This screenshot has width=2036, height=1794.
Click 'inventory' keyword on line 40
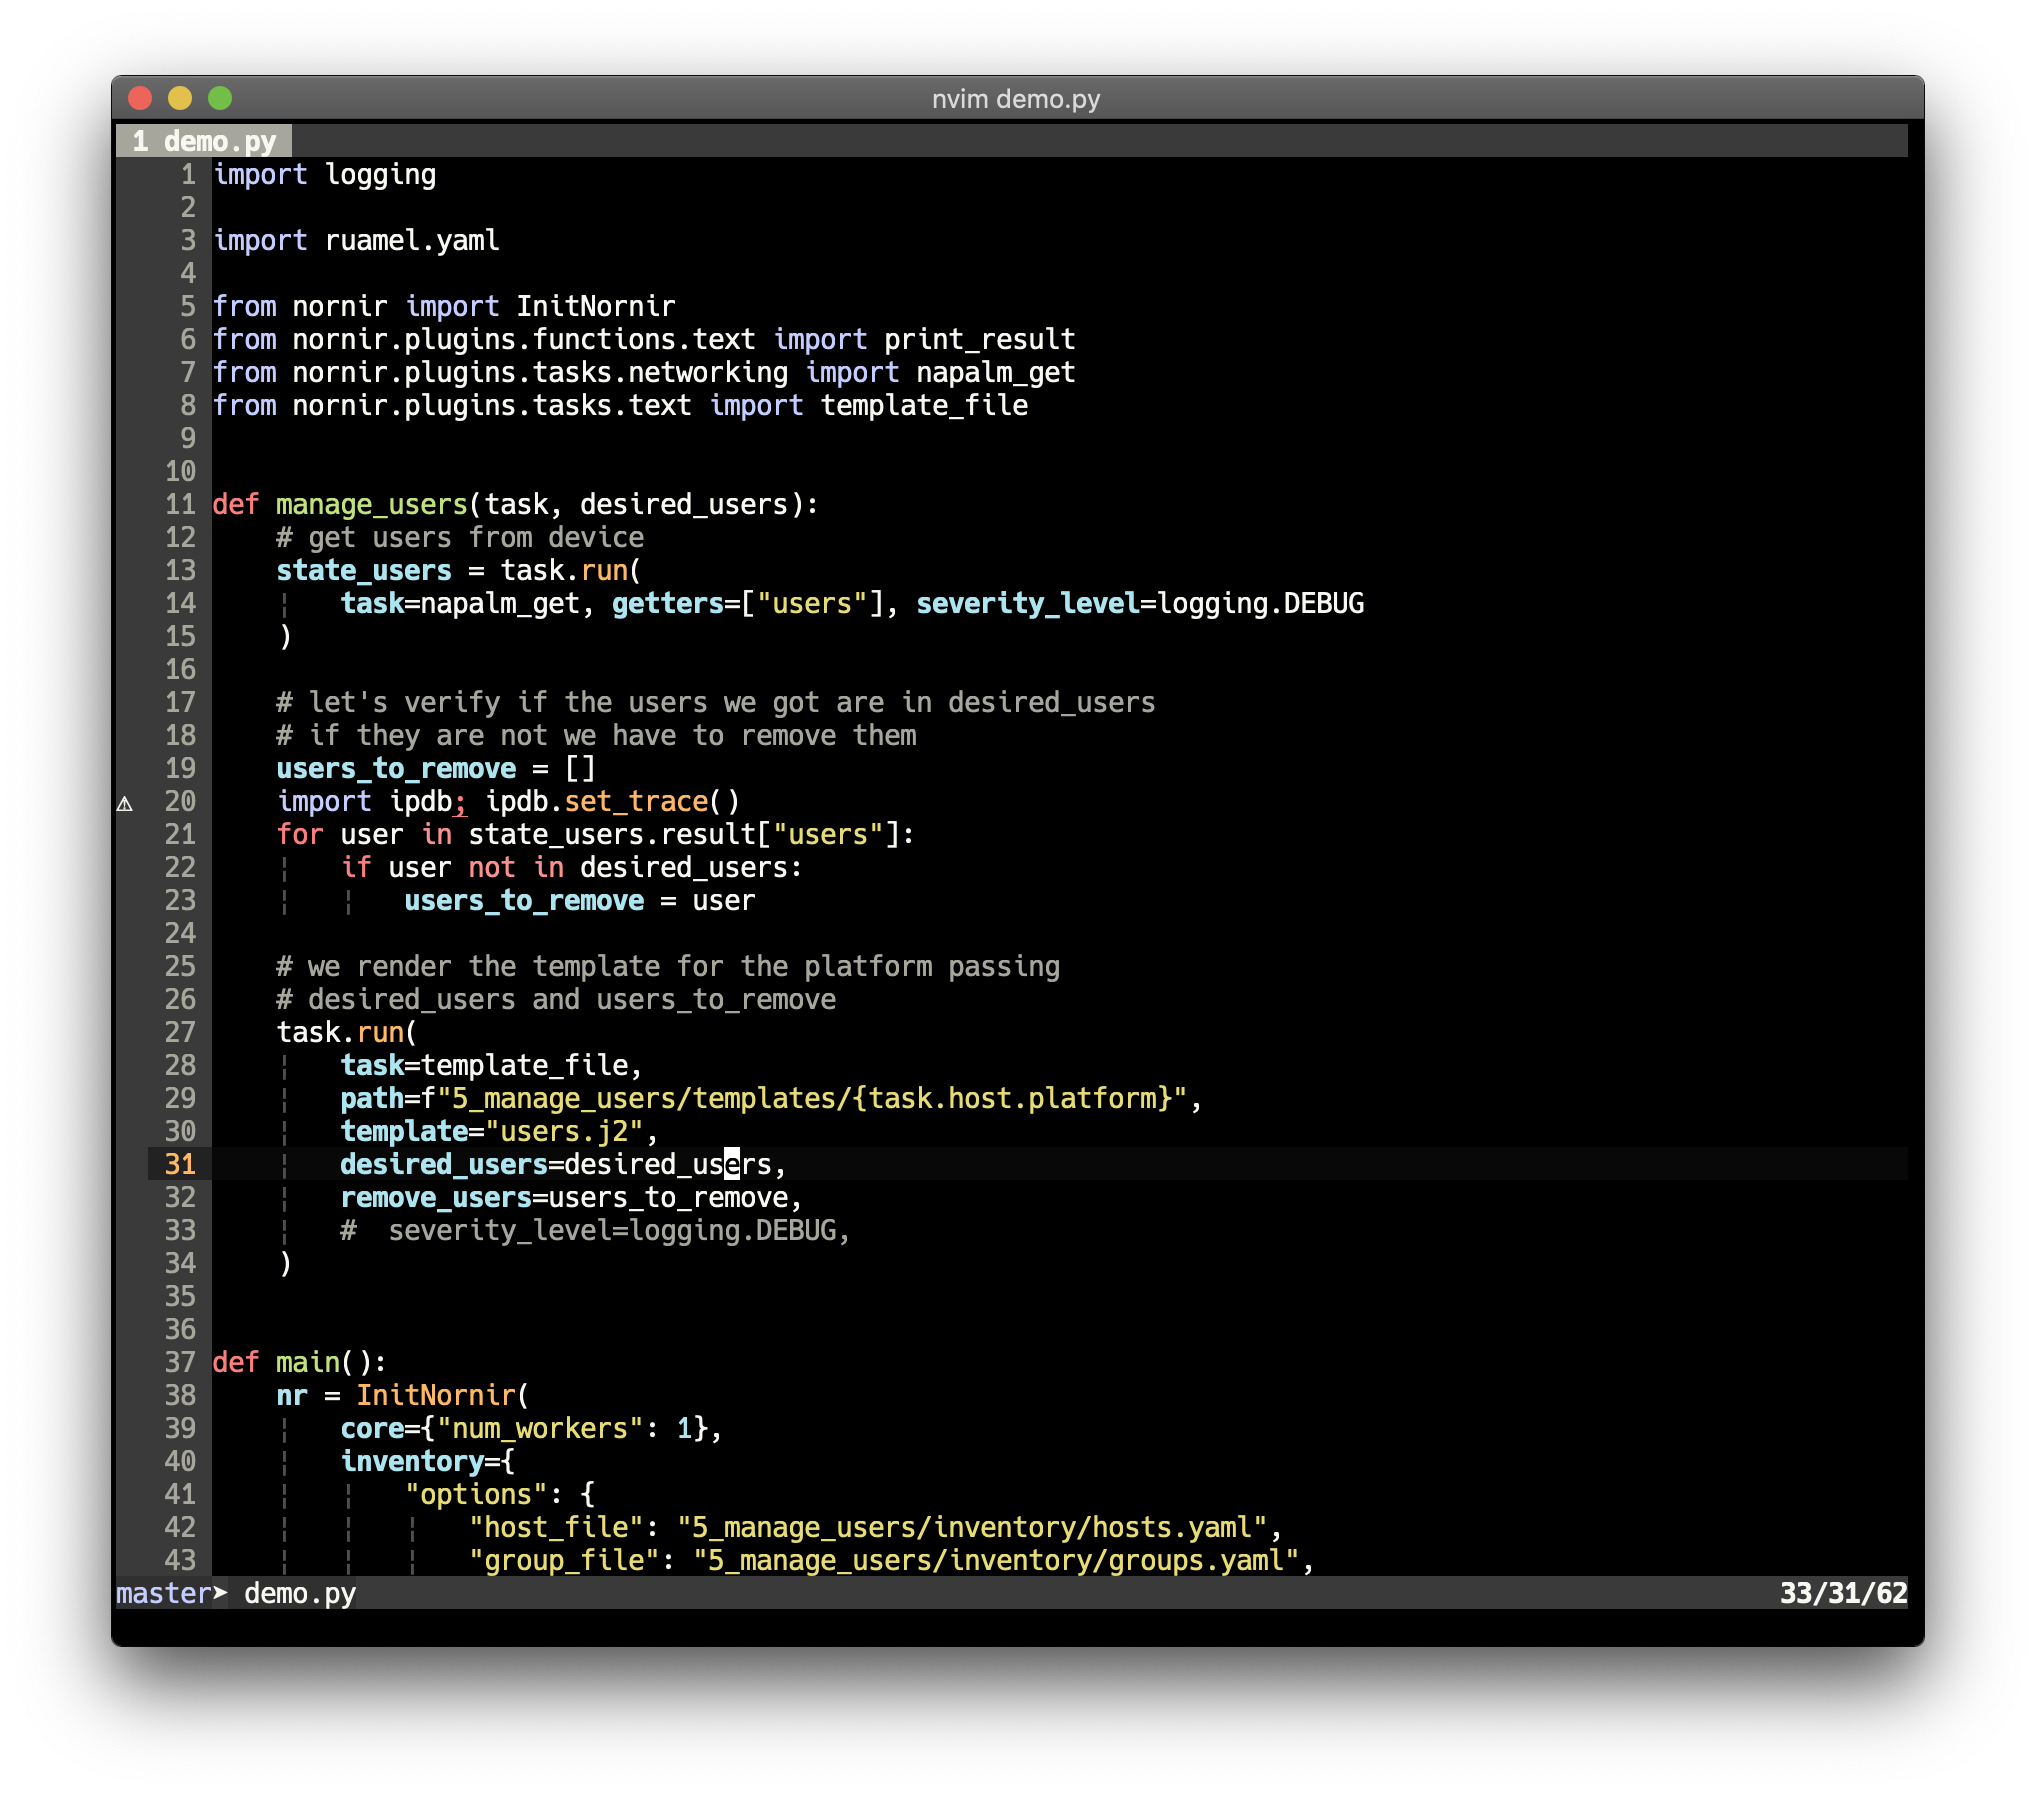412,1462
